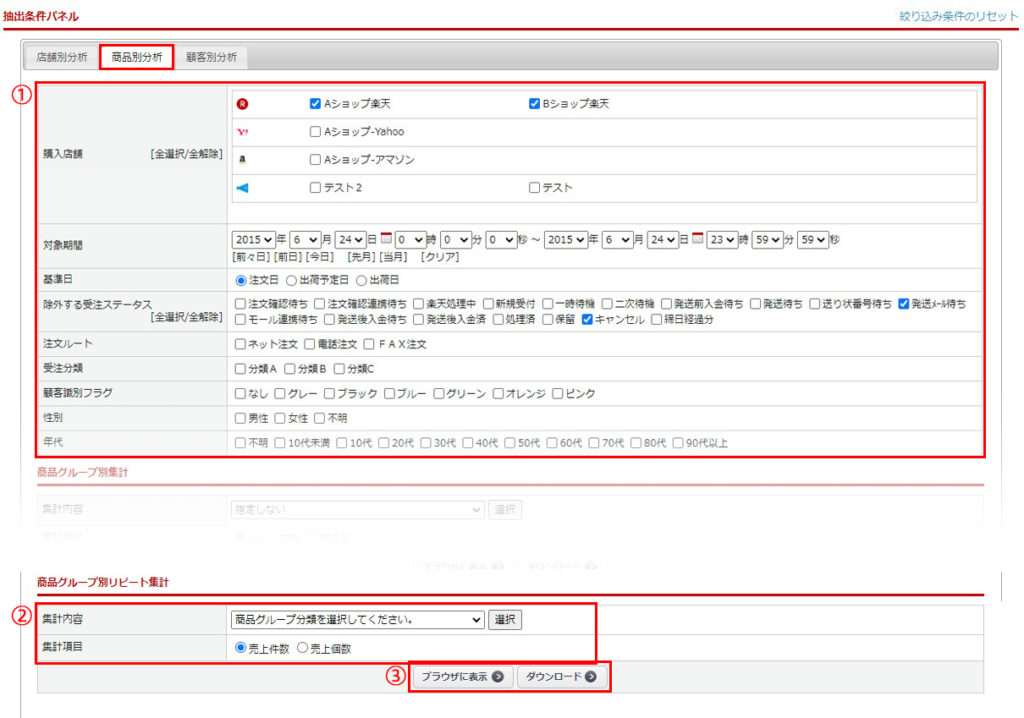Check the Aショップ-Yahoo checkbox

pos(315,132)
